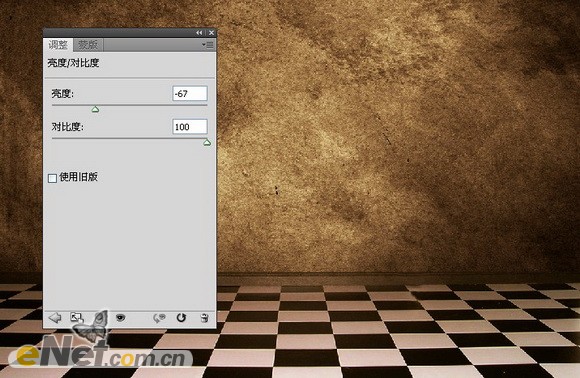Delete this adjustment layer trash icon

204,318
